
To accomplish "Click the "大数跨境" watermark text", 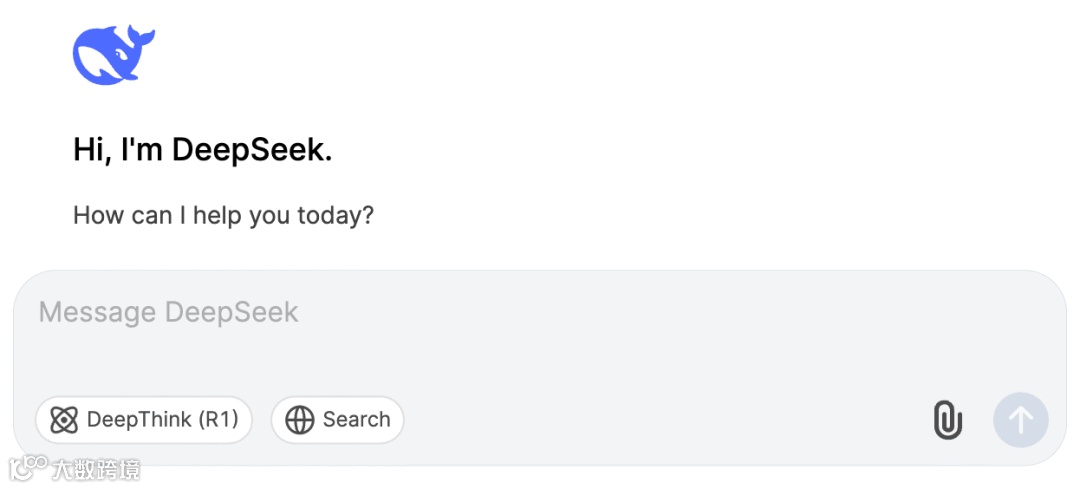I will [x=96, y=469].
